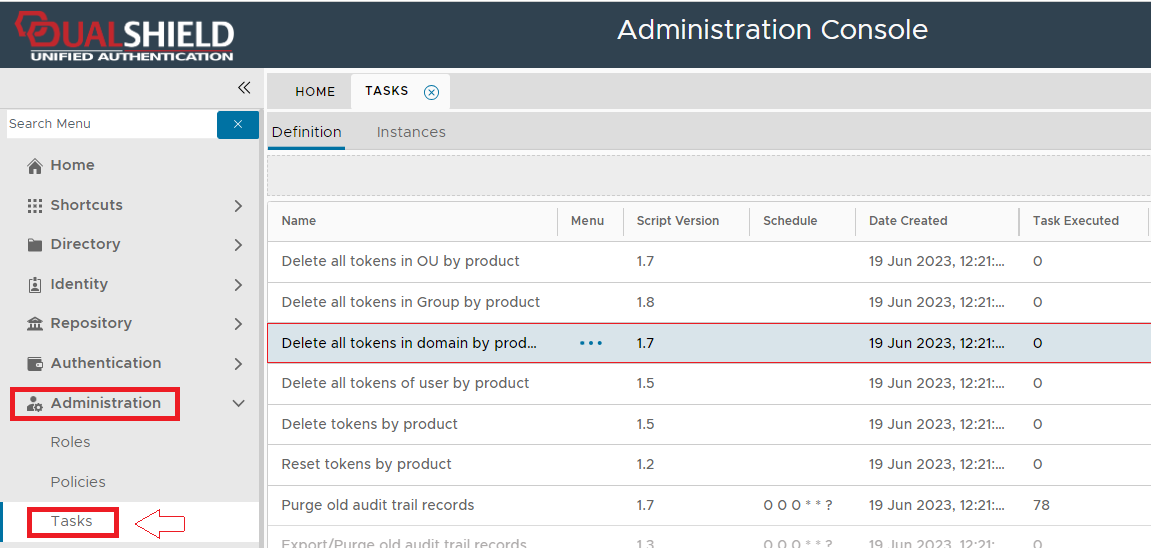Type in the Search Menu input field
The height and width of the screenshot is (548, 1151).
[110, 124]
